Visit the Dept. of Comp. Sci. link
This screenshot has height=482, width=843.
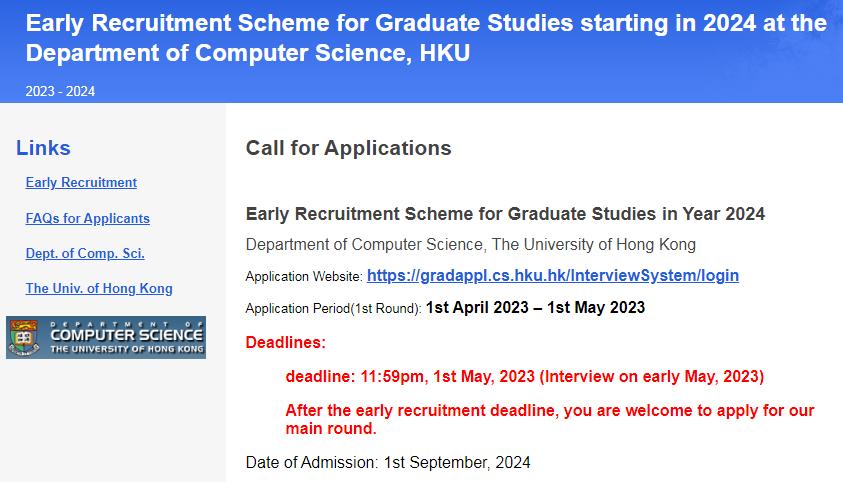(x=85, y=253)
